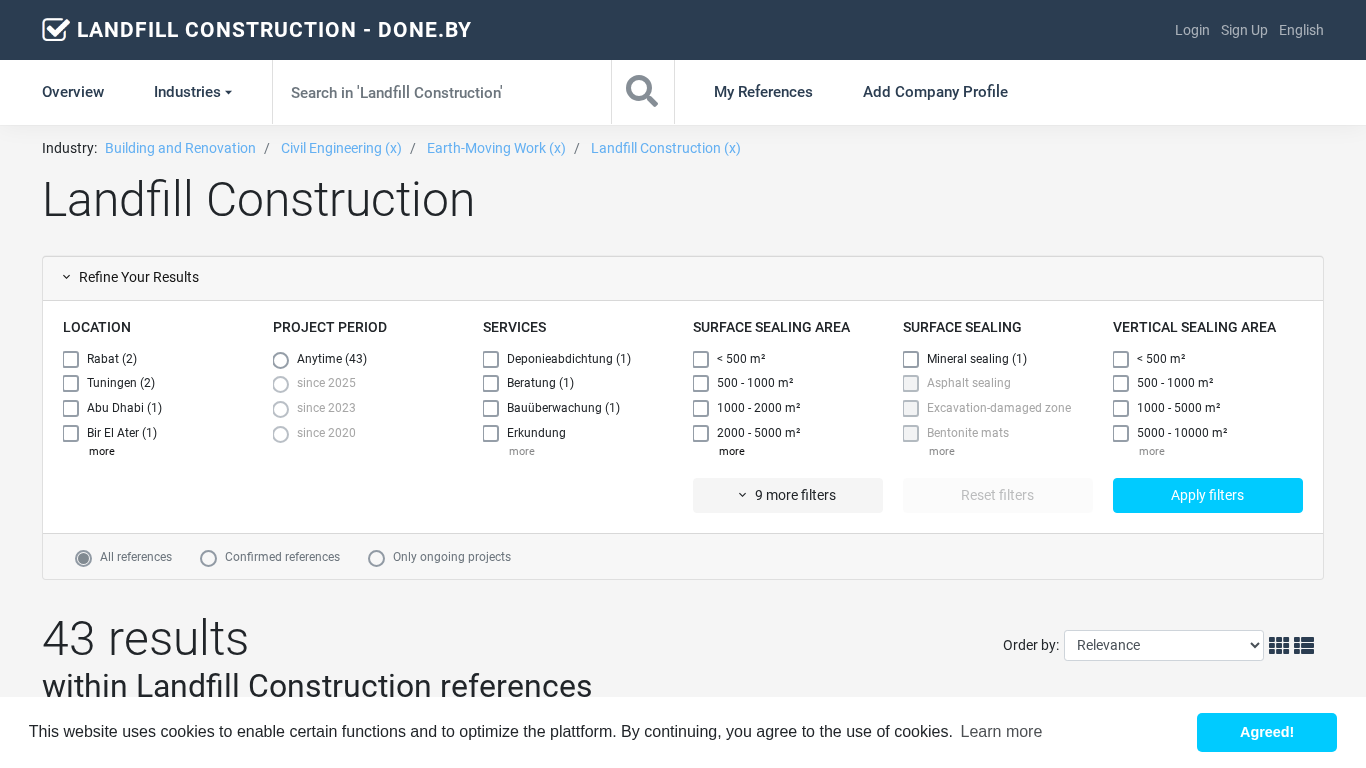Click the magnifying glass search icon
This screenshot has width=1366, height=768.
pos(642,92)
